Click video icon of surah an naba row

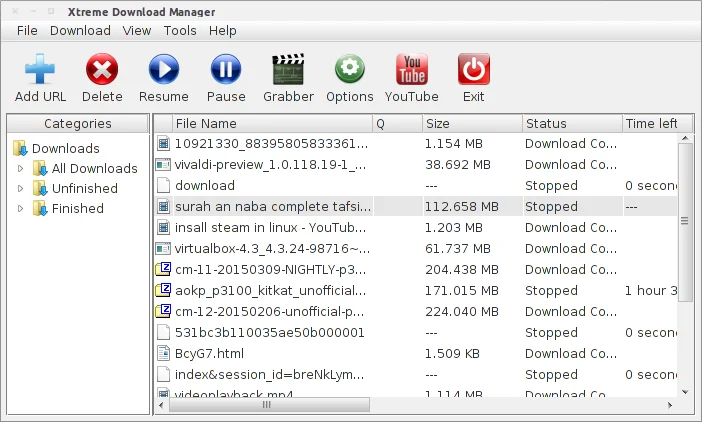click(x=163, y=206)
